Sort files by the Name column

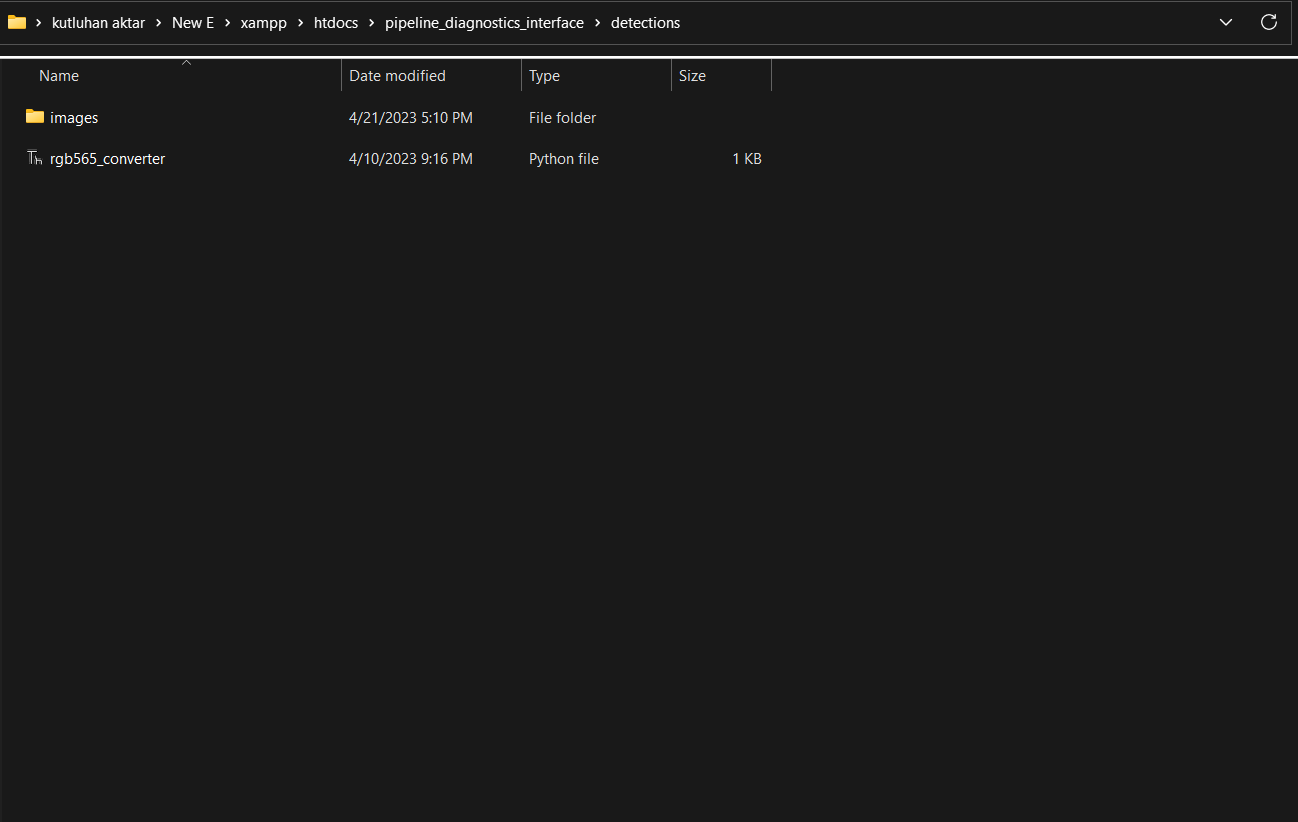coord(58,75)
